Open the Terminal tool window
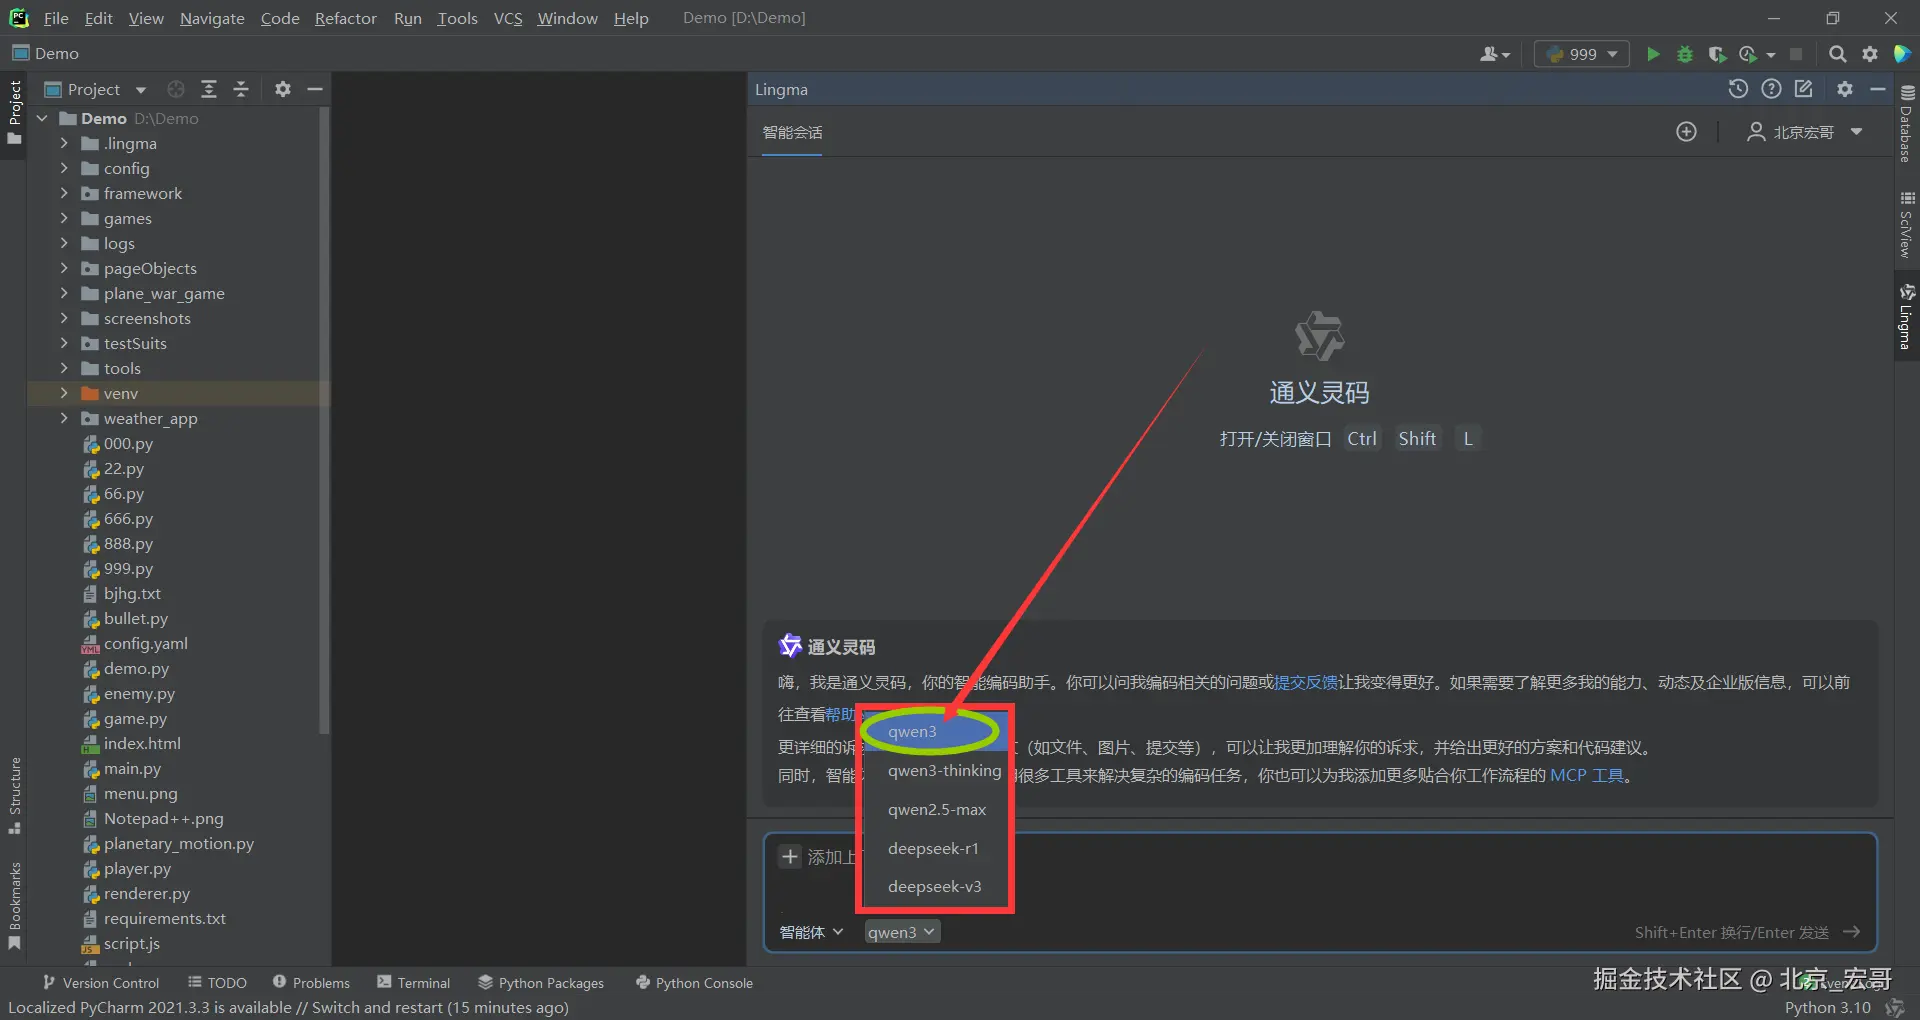The image size is (1920, 1020). (413, 983)
